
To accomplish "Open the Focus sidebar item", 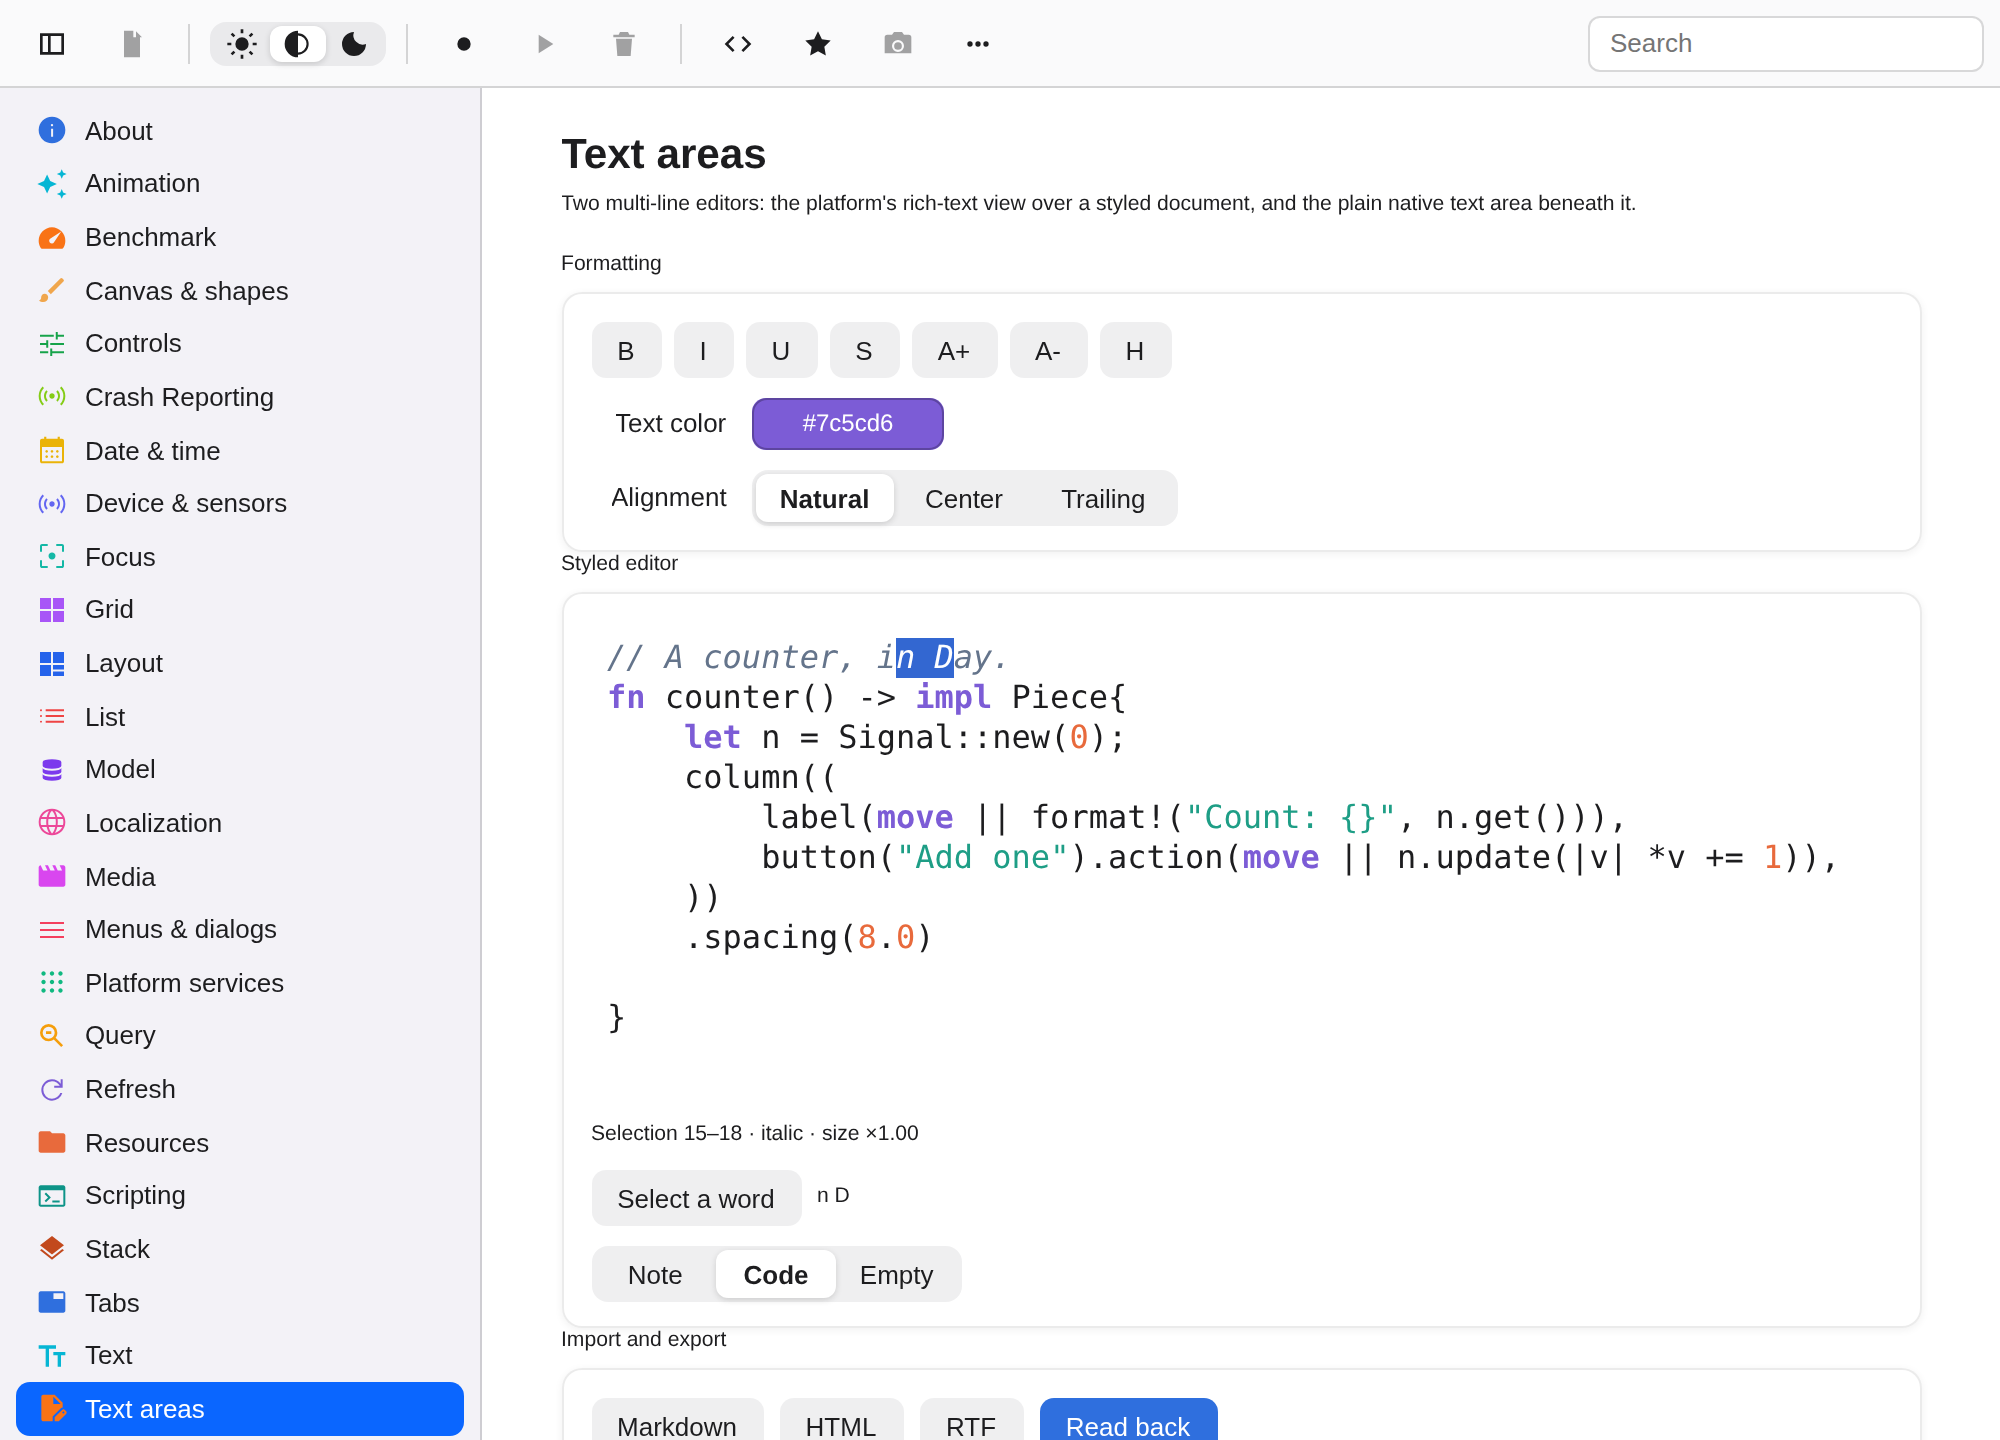I will (240, 557).
